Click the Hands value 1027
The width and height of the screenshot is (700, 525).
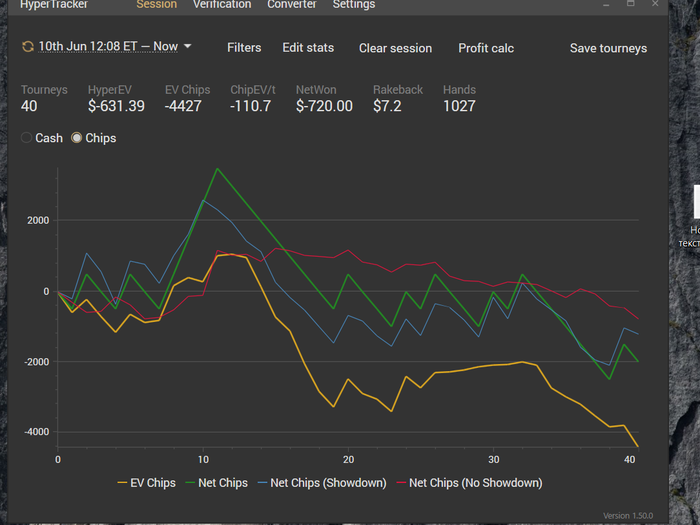point(459,106)
